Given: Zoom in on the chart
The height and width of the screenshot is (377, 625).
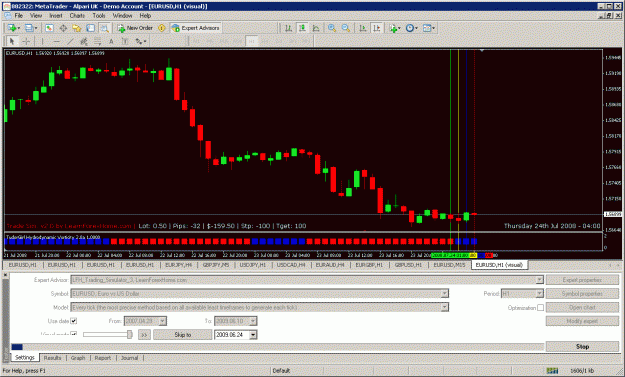Looking at the screenshot, I should pyautogui.click(x=332, y=28).
